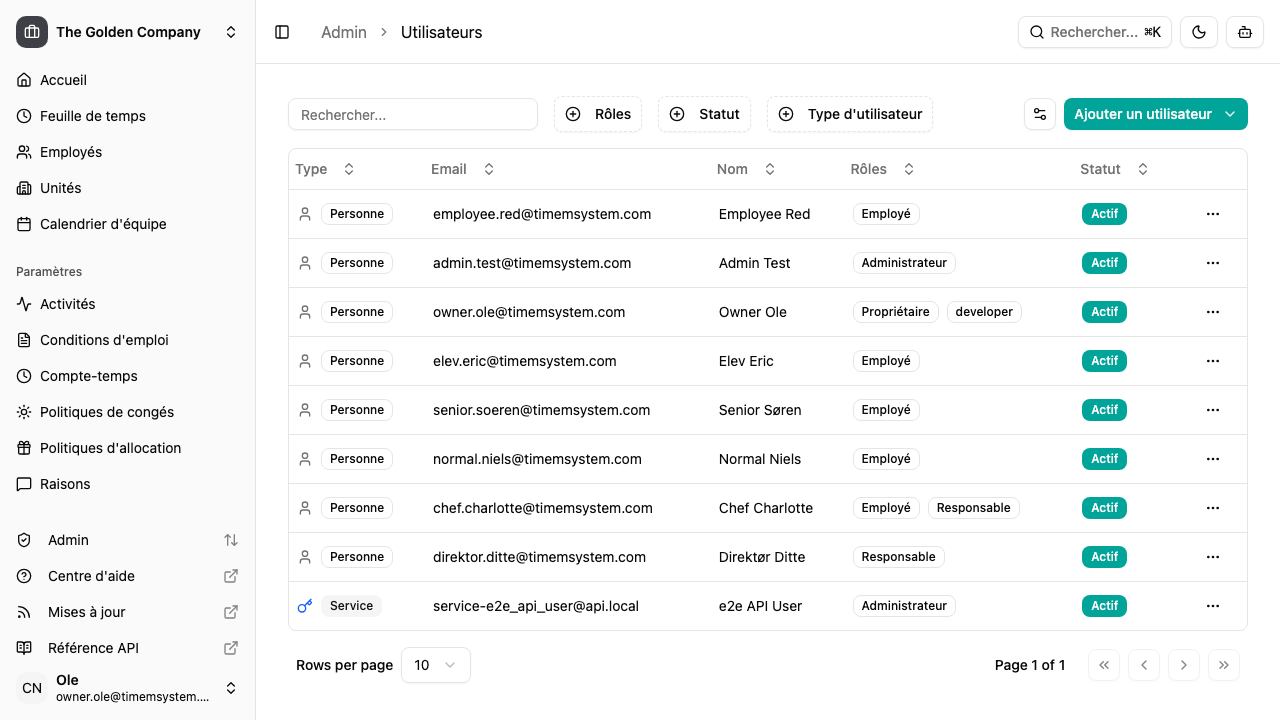Viewport: 1280px width, 720px height.
Task: Click the Actif status badge for Owner Ole
Action: (1104, 312)
